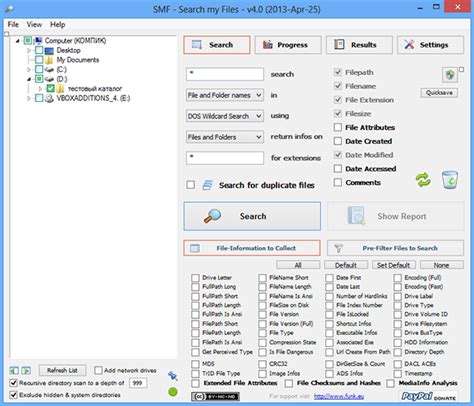Check the Drive Letter checkbox
Screen dimensions: 474x406
pyautogui.click(x=195, y=278)
